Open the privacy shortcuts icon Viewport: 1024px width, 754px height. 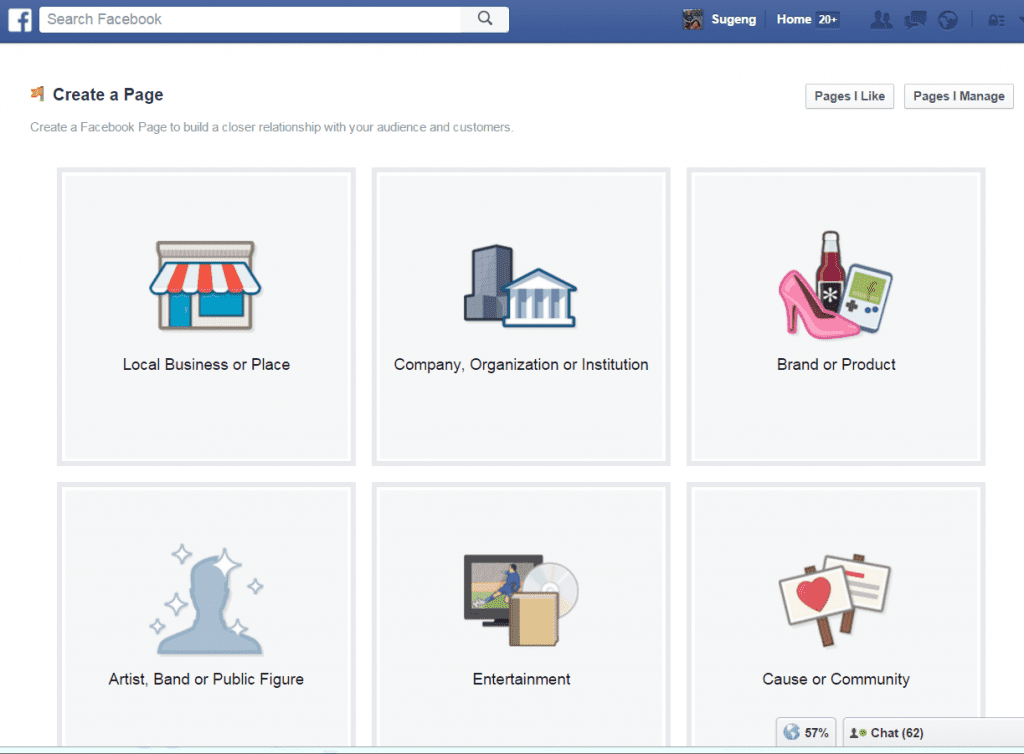point(997,21)
